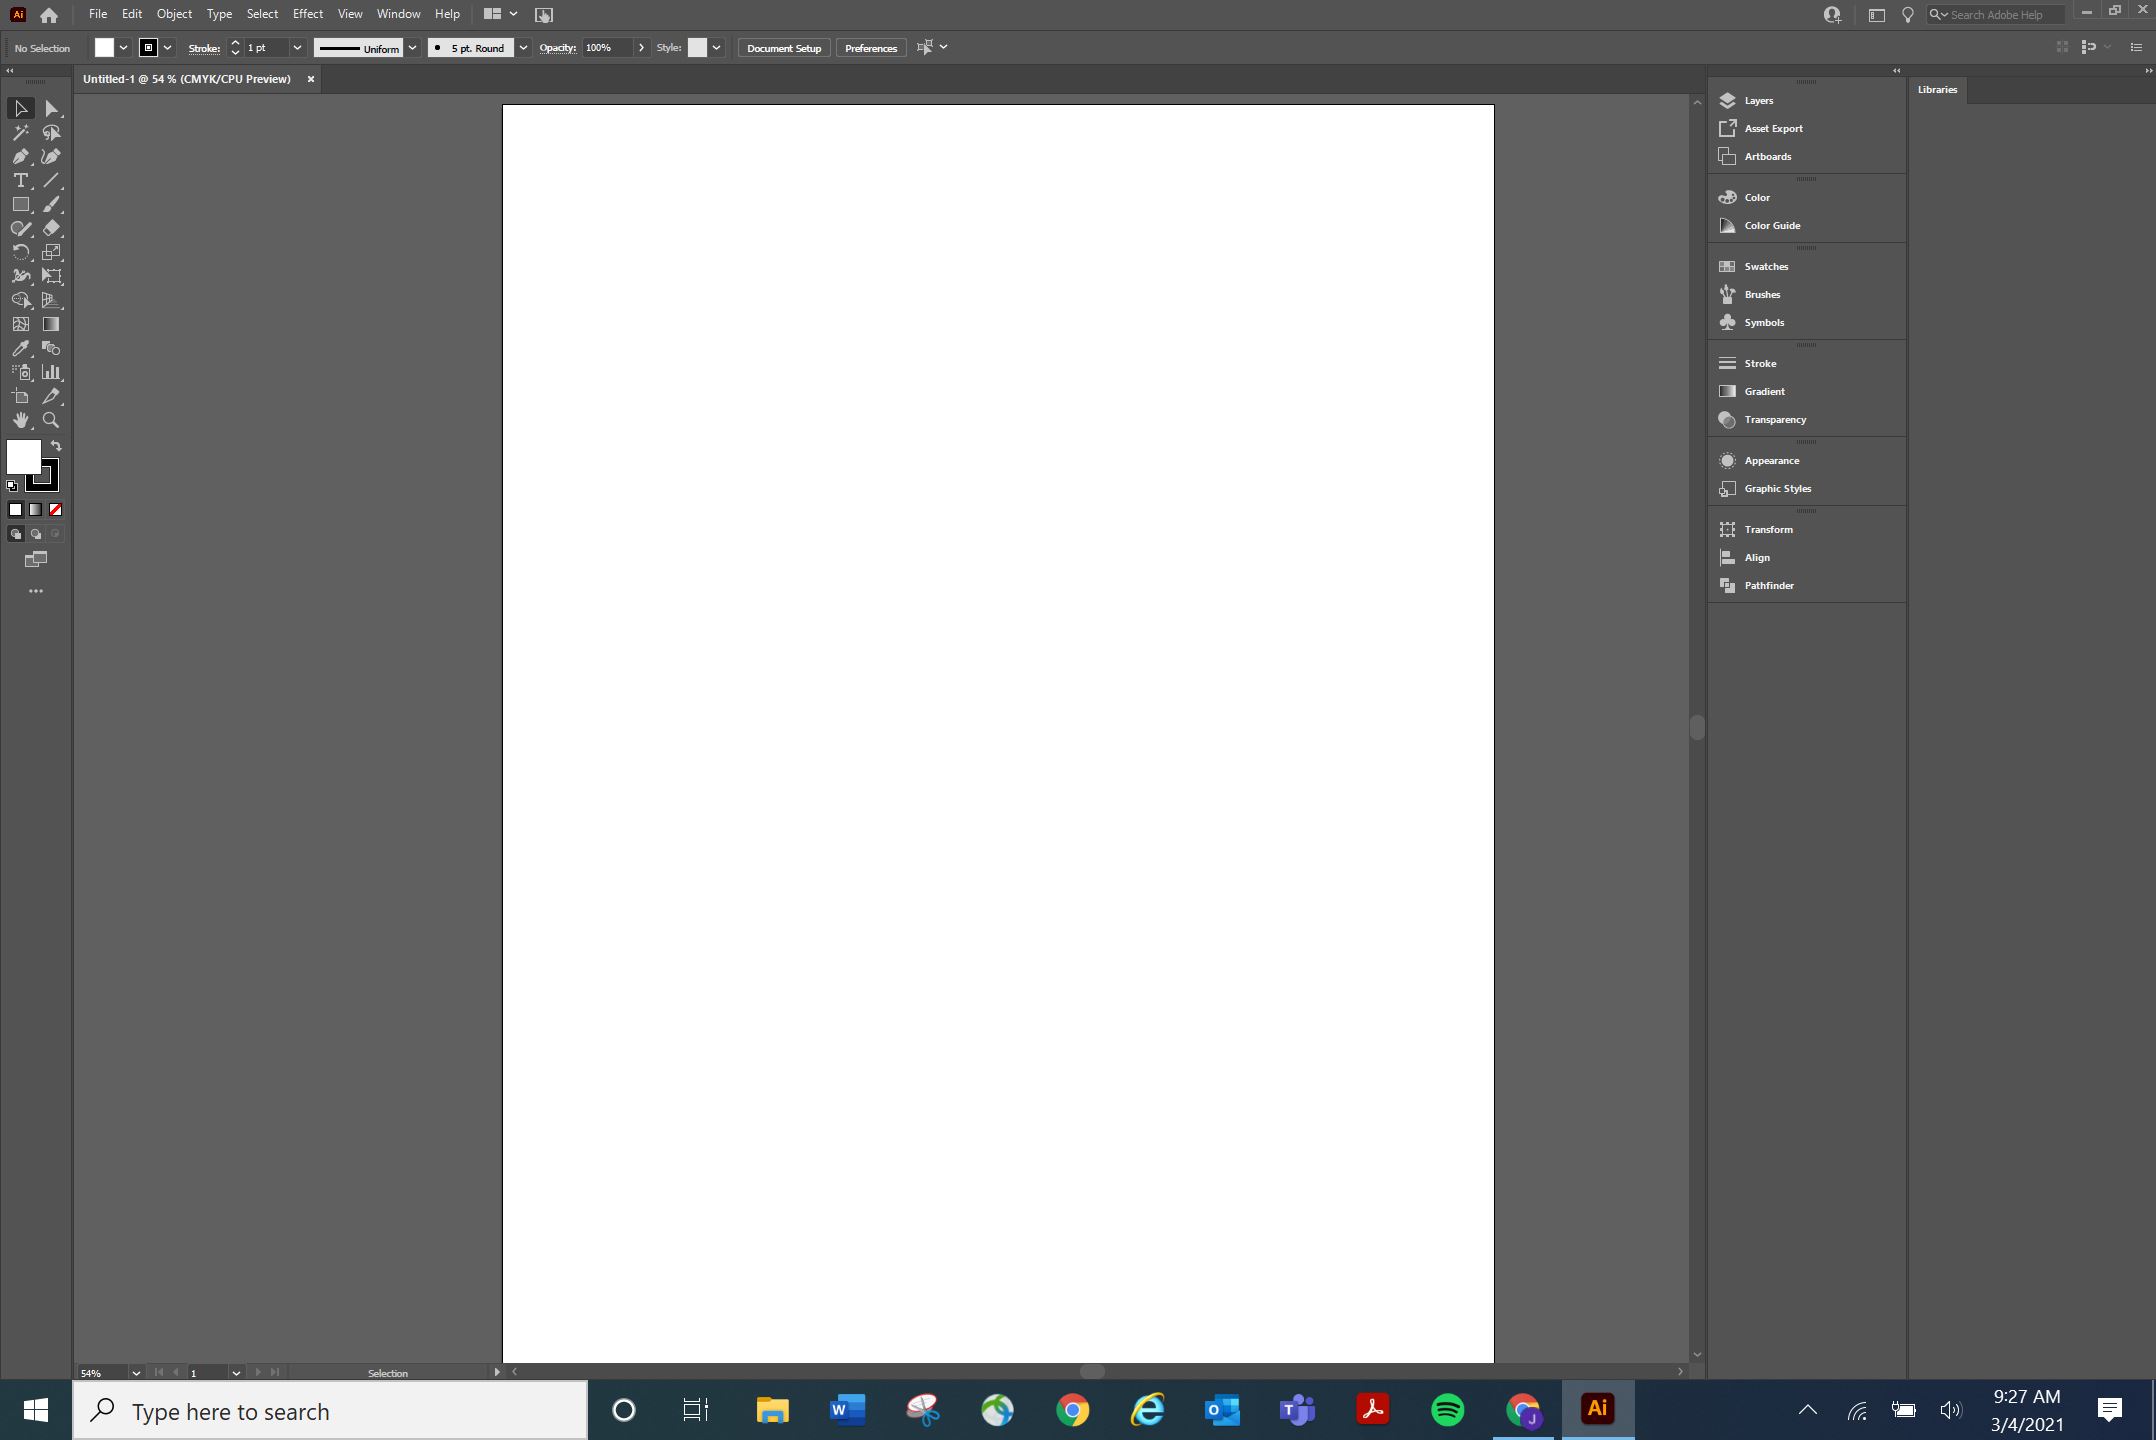Click the Preferences button
Image resolution: width=2156 pixels, height=1440 pixels.
[871, 47]
